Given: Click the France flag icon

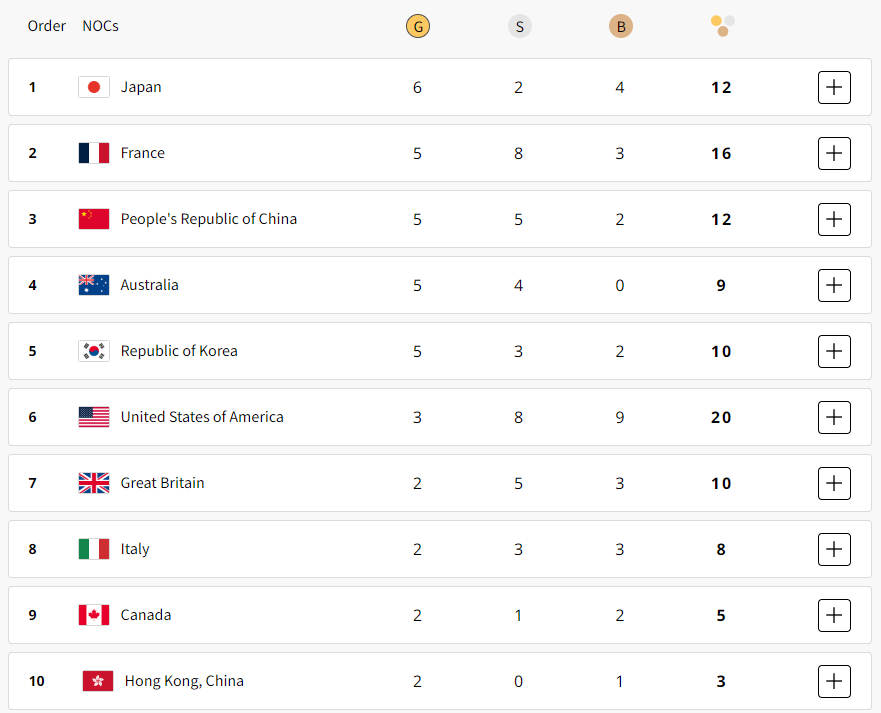Looking at the screenshot, I should (94, 153).
